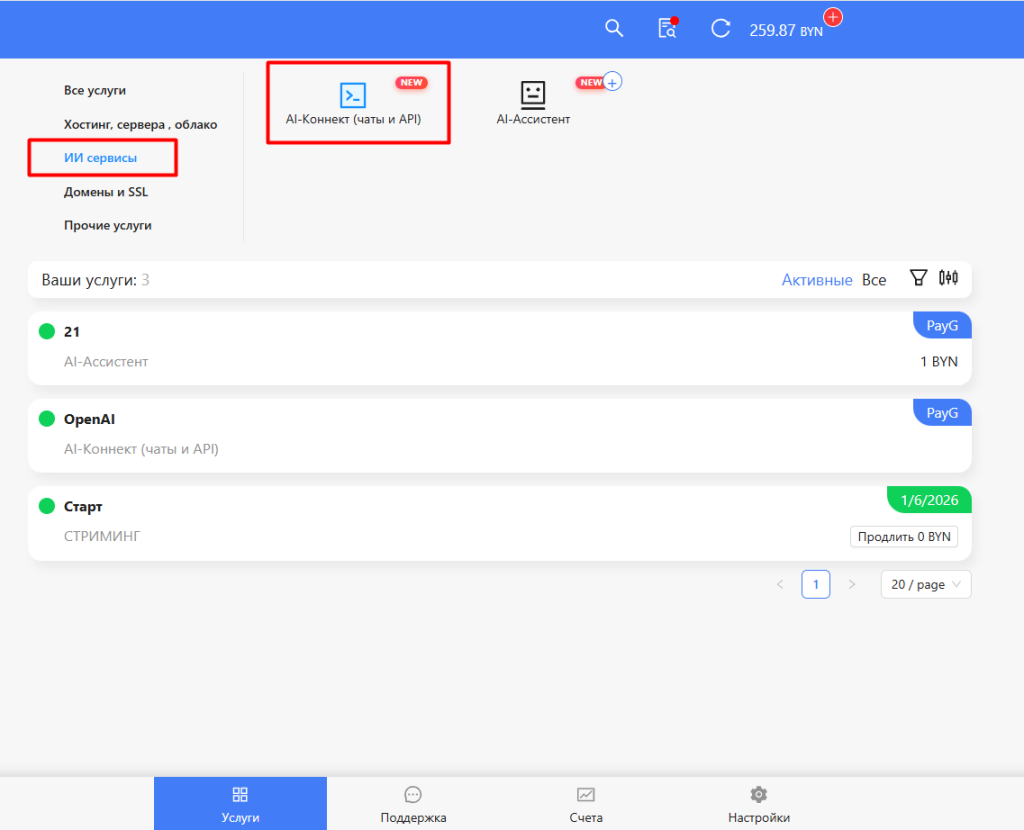Switch services filter to Все
Viewport: 1024px width, 830px height.
[874, 280]
